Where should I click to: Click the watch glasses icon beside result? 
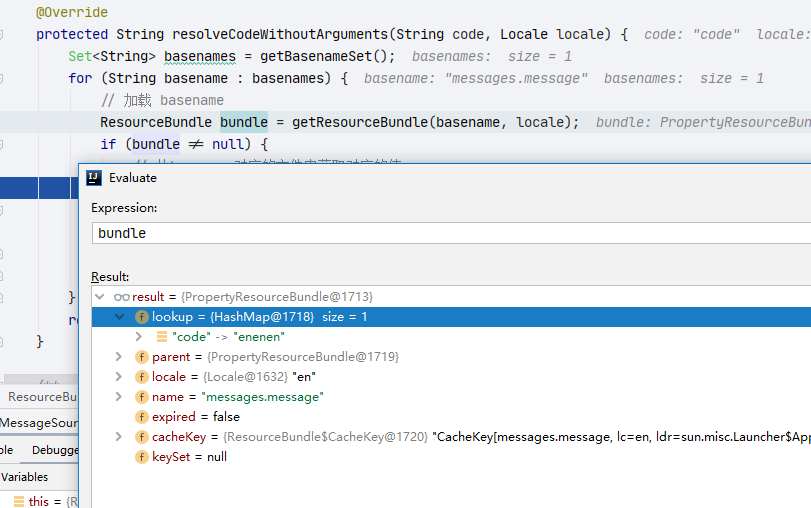point(121,297)
